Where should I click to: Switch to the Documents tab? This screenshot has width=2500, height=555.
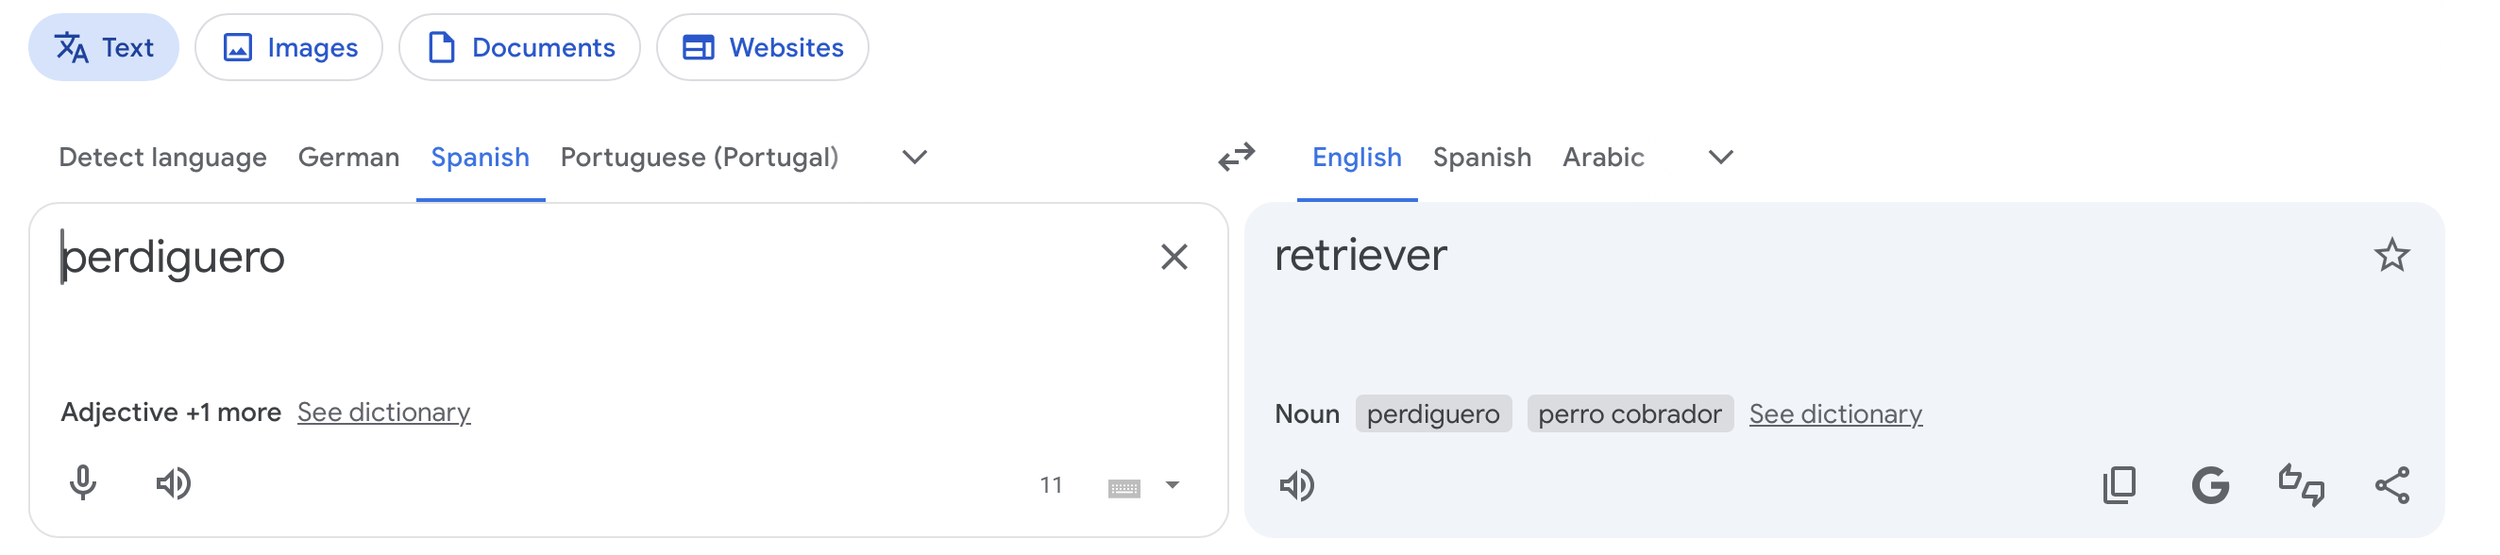tap(519, 47)
